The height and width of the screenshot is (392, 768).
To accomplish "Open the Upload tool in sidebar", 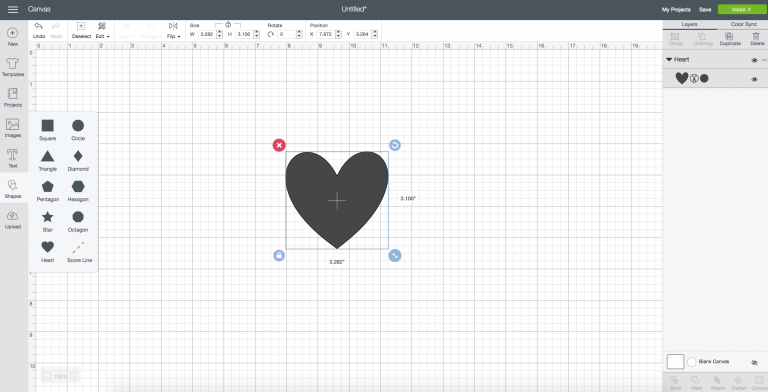I will coord(13,220).
